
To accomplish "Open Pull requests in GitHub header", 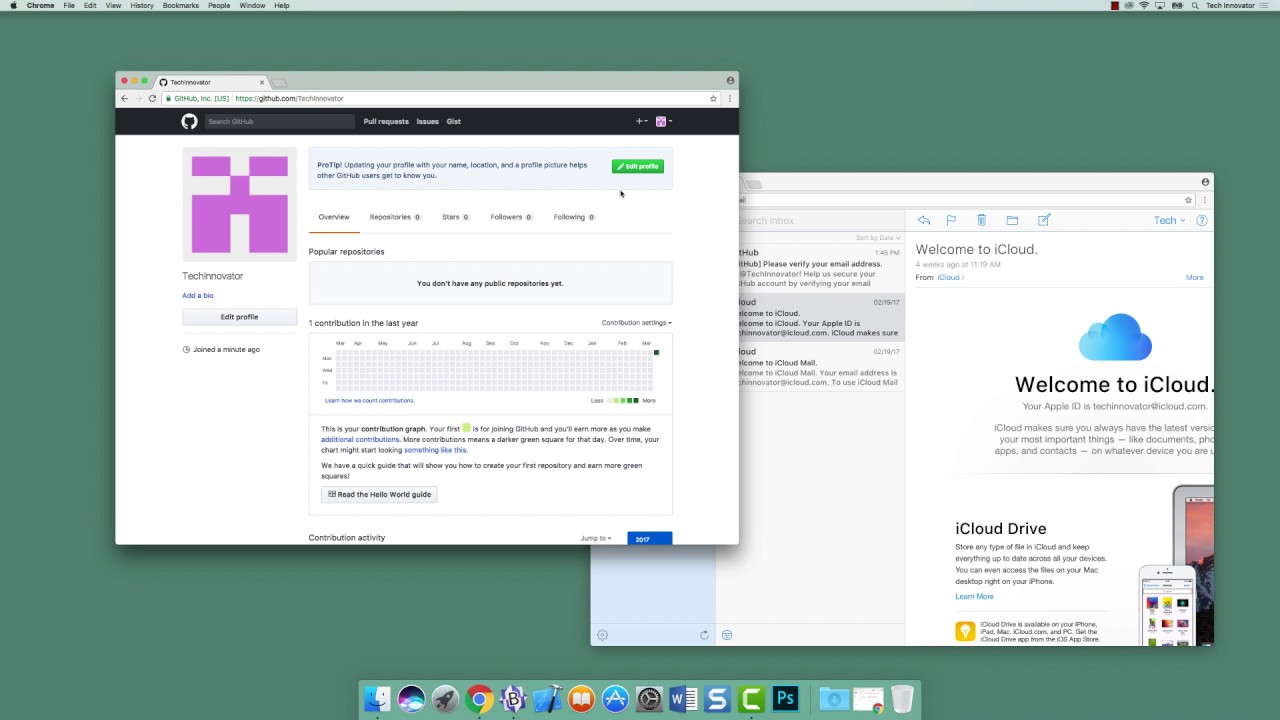I will click(386, 121).
